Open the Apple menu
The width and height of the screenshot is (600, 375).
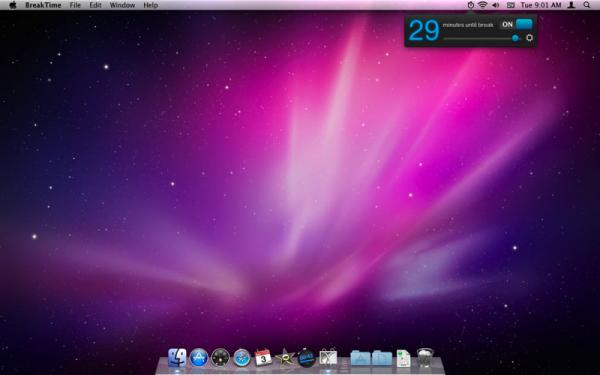pyautogui.click(x=13, y=5)
